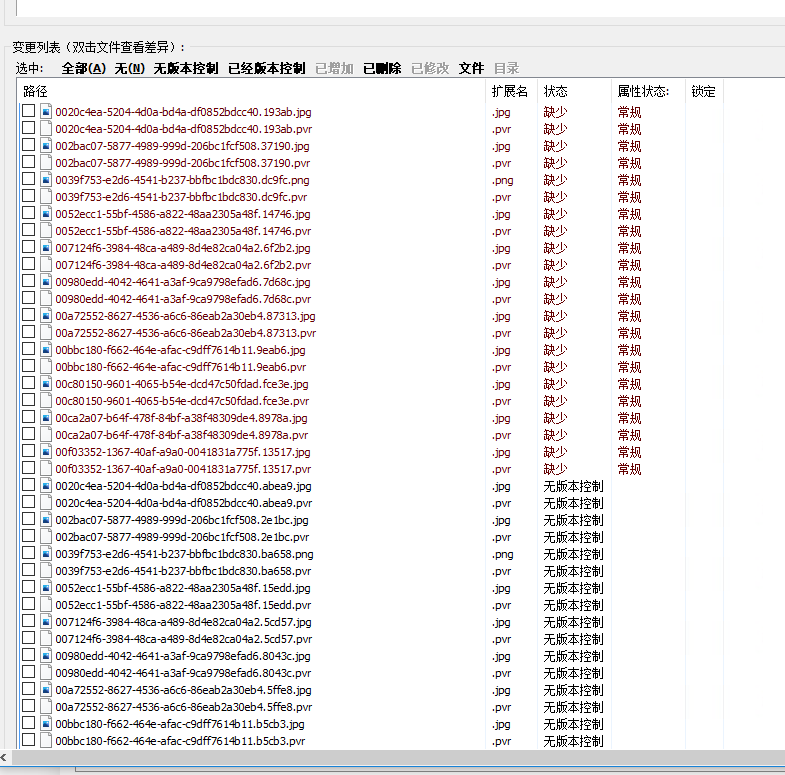Click the file icon of 00a72552...87313.pvr

(x=46, y=333)
